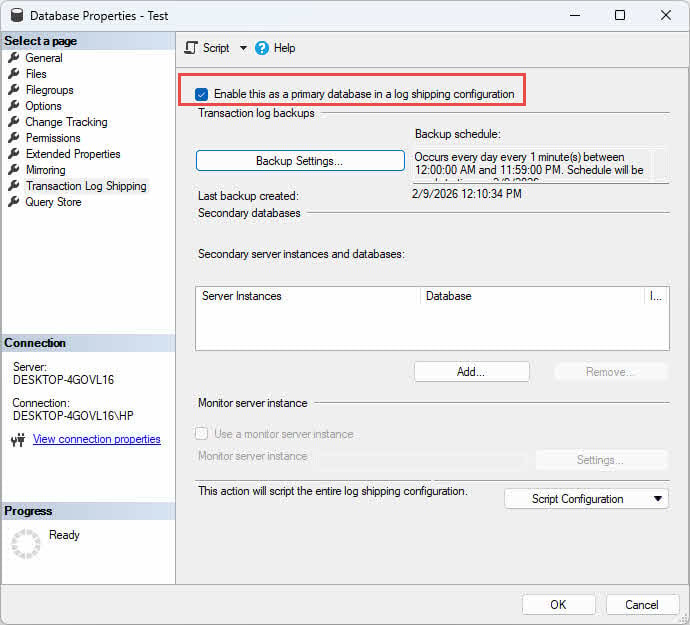
Task: Click the wrench icon beside Filegroups
Action: [x=14, y=90]
